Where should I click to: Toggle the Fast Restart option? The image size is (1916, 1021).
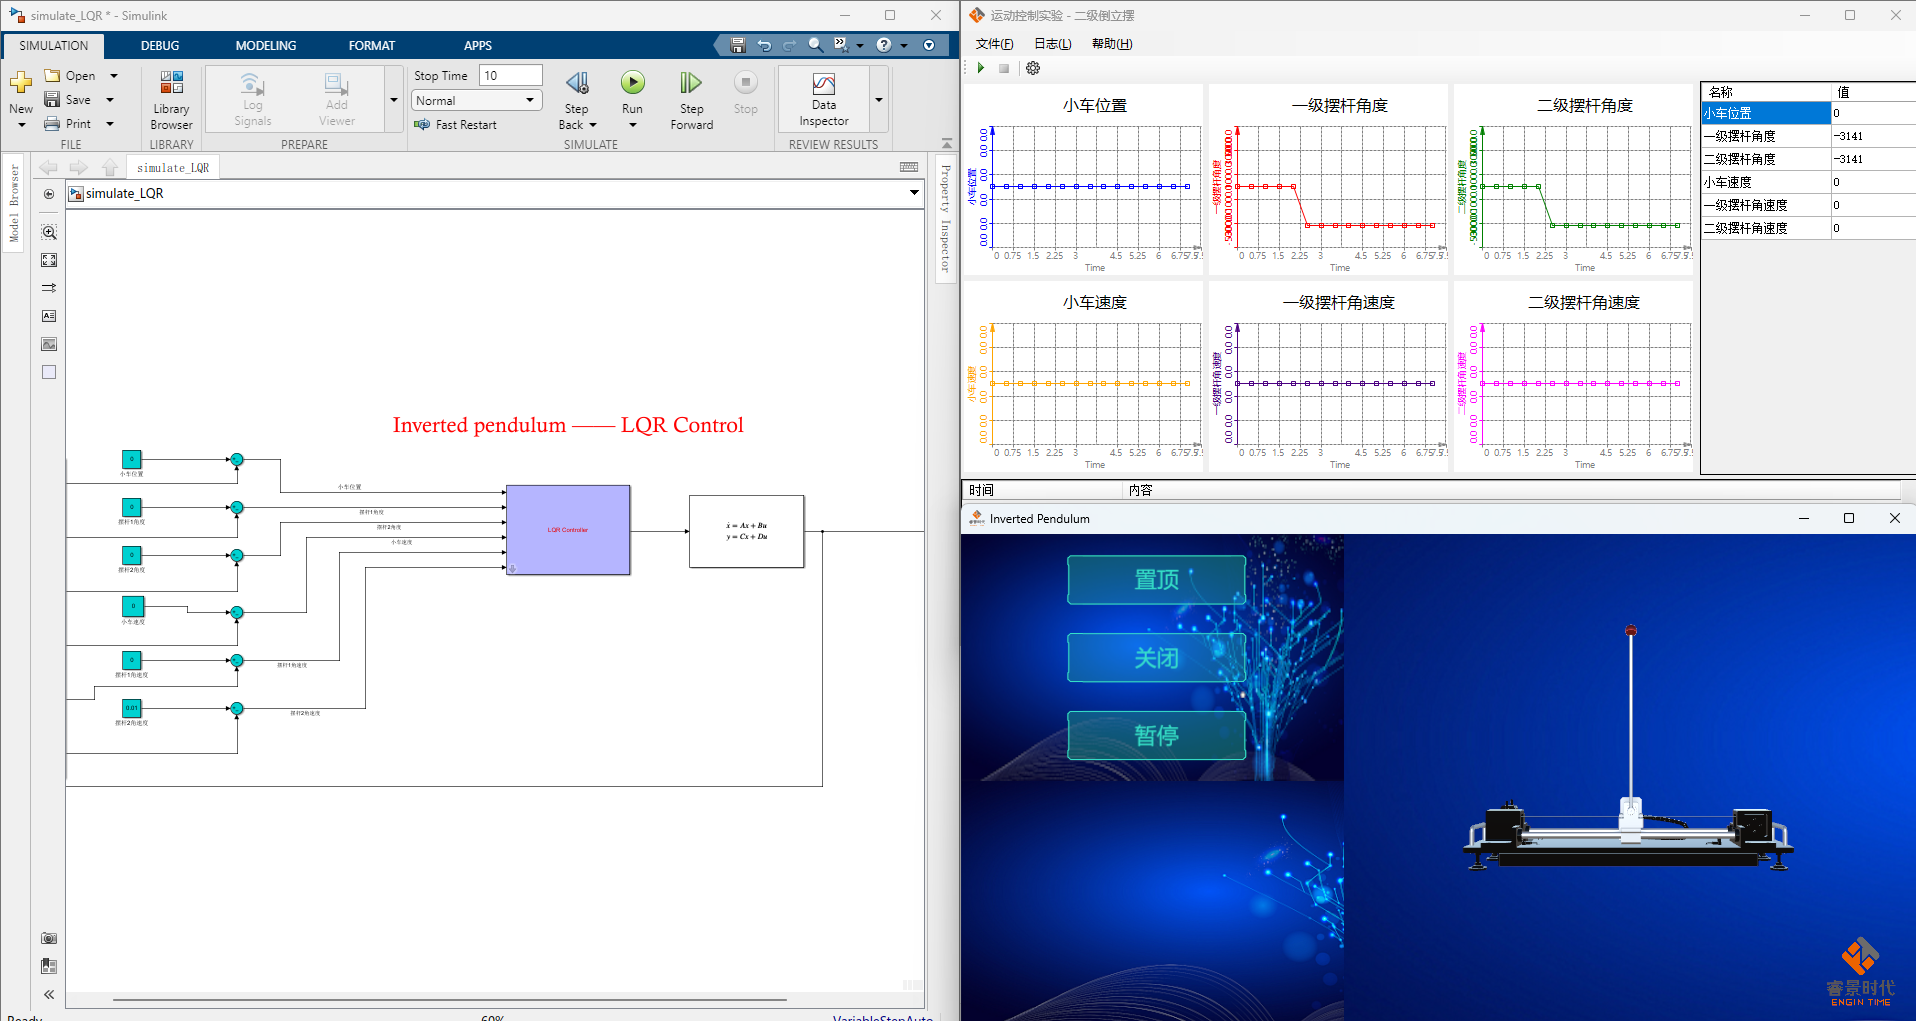click(x=455, y=125)
